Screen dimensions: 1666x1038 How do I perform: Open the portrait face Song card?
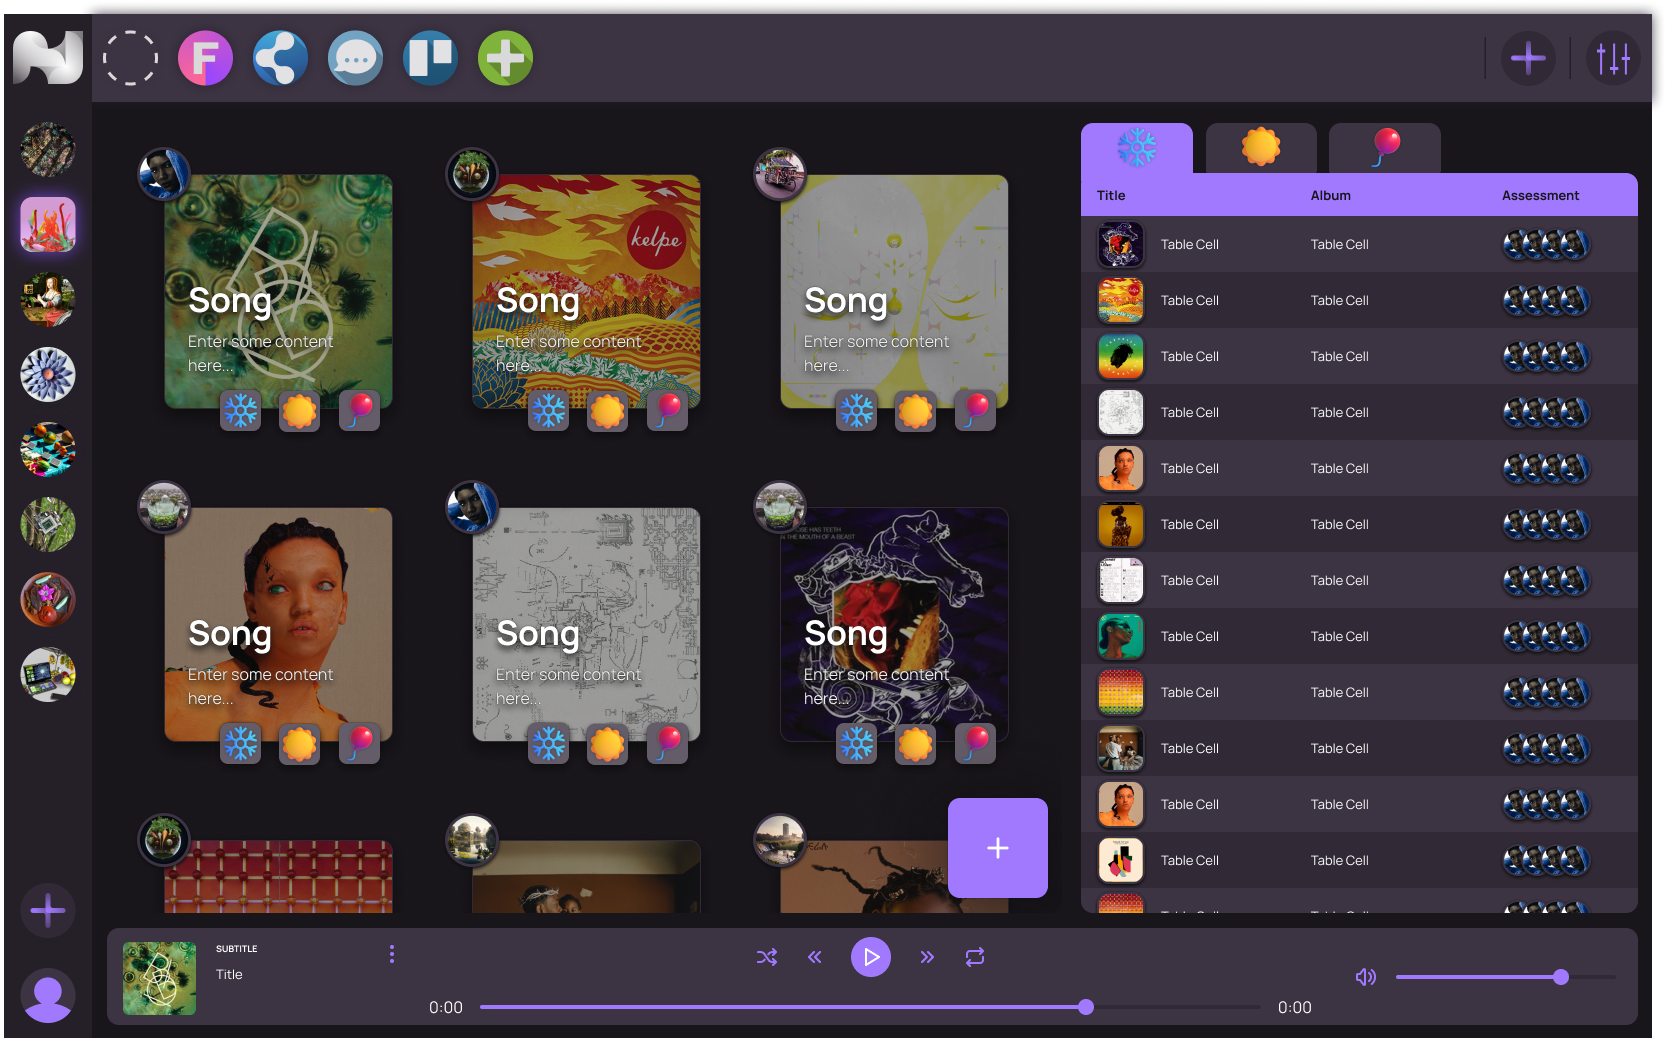tap(278, 624)
